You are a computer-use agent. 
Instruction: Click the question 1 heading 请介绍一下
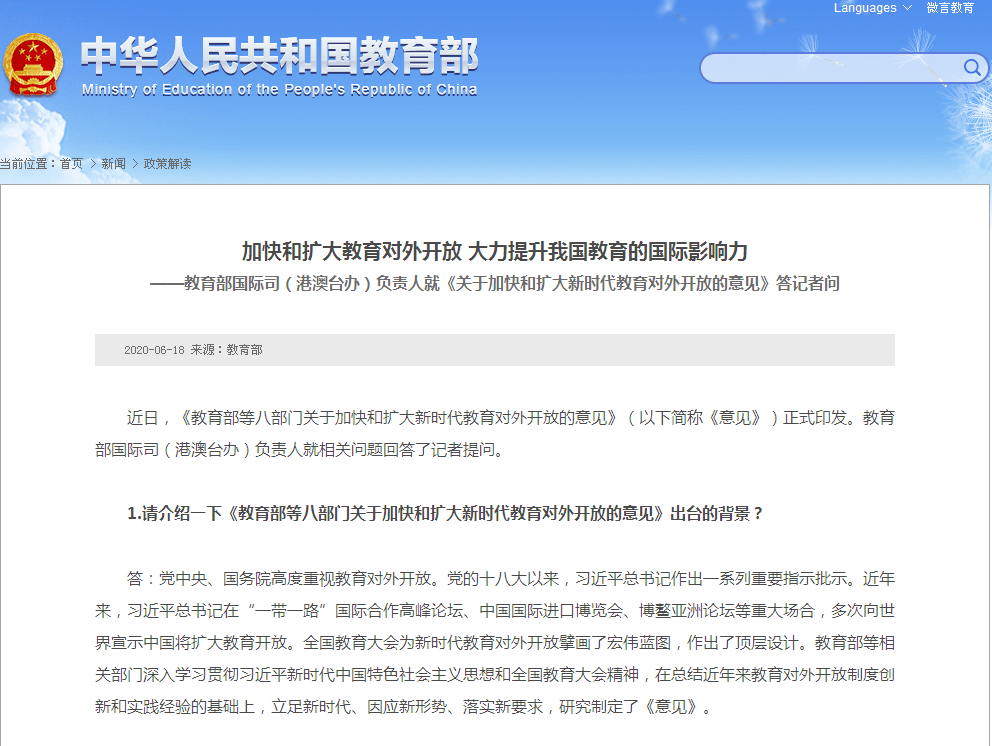tap(445, 513)
